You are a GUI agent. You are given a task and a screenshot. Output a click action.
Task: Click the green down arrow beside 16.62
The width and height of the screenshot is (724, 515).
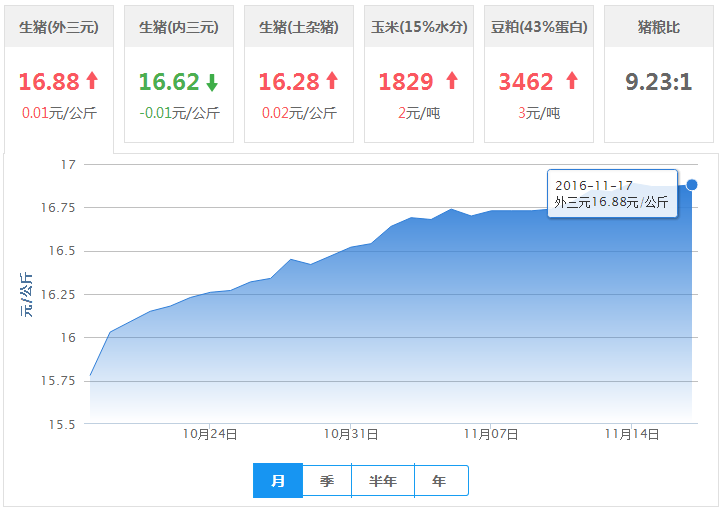pyautogui.click(x=212, y=82)
